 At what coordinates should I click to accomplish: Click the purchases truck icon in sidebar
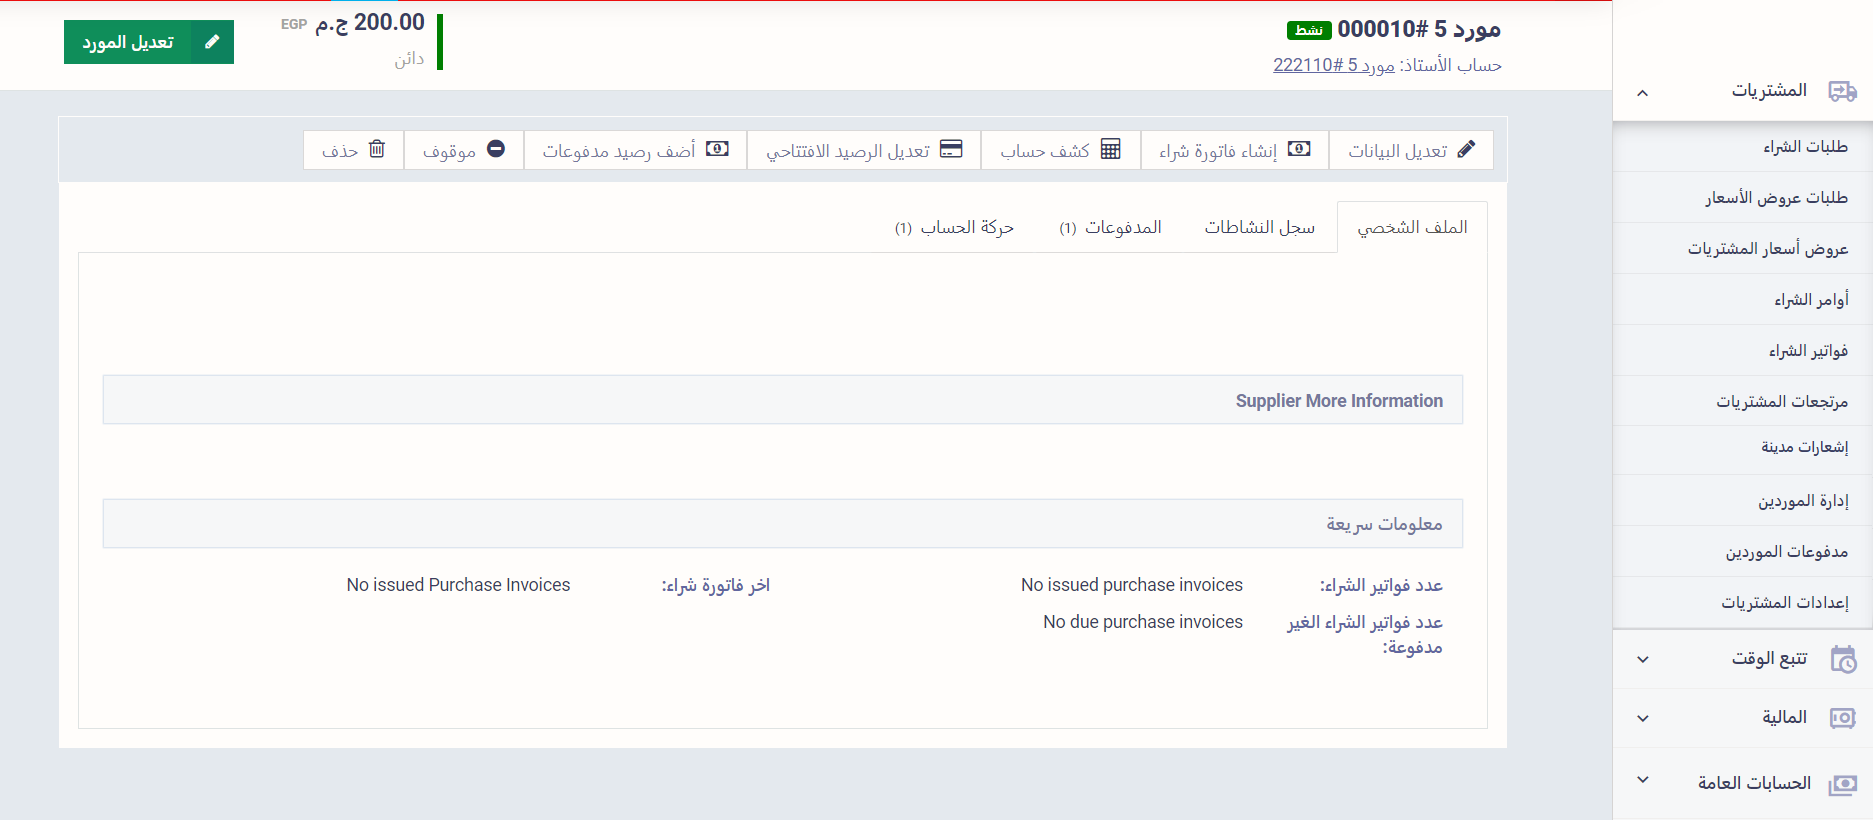(x=1842, y=92)
